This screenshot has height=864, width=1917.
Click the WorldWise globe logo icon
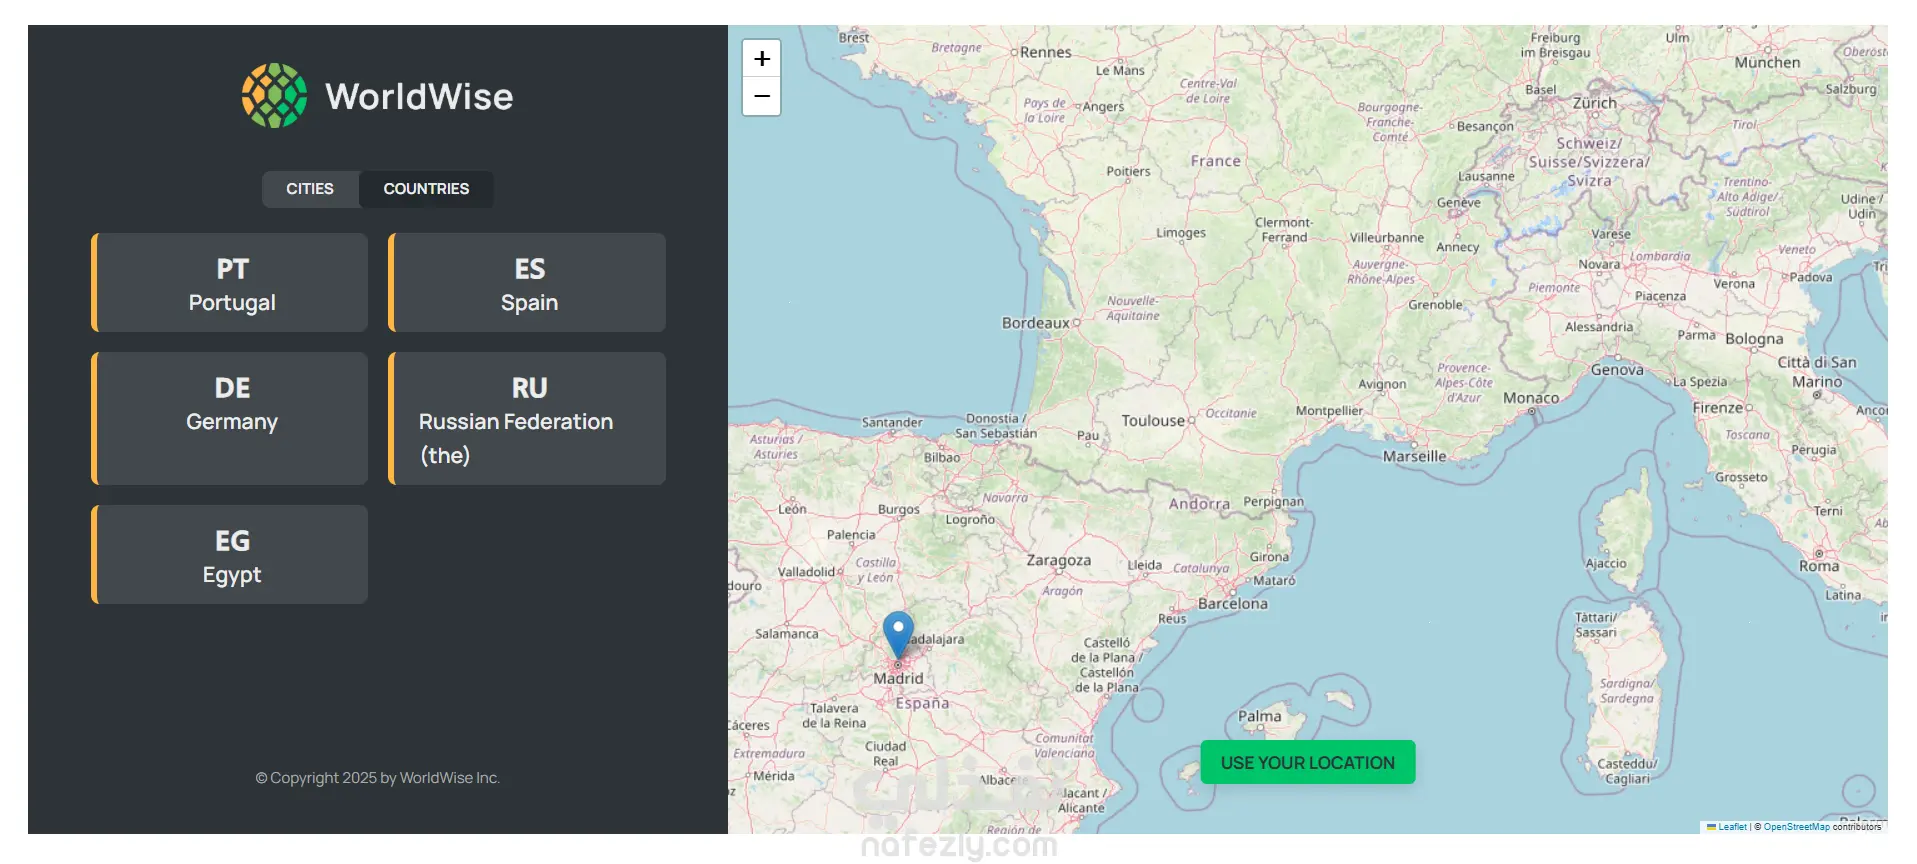click(x=274, y=96)
